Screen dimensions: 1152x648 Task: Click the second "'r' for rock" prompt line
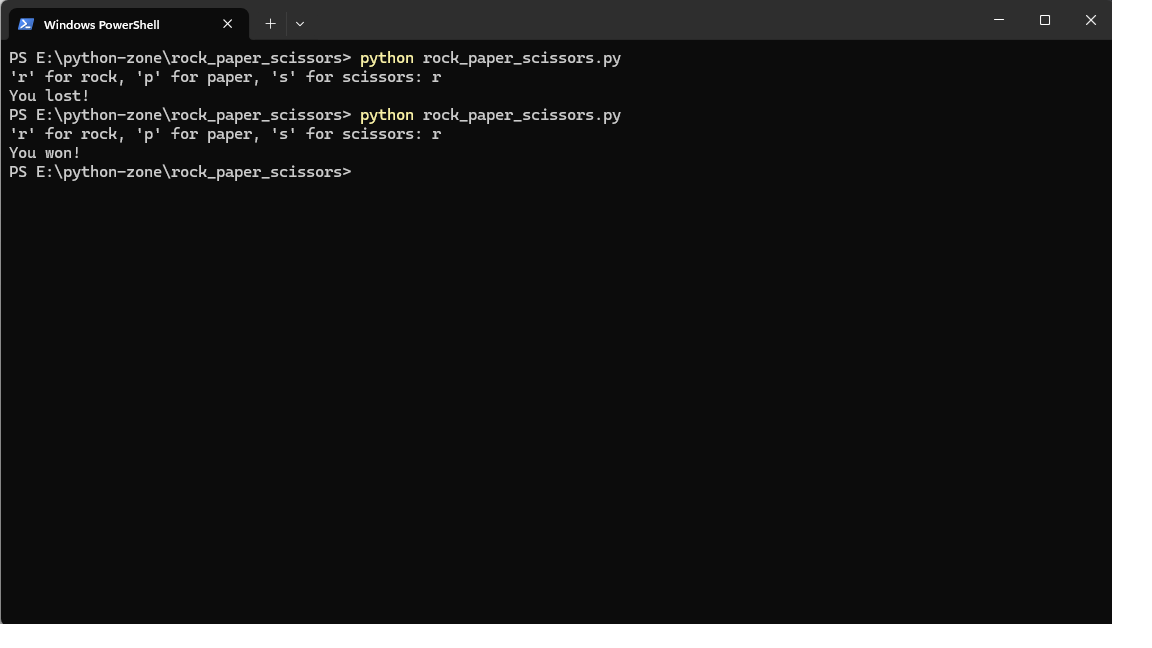tap(225, 134)
